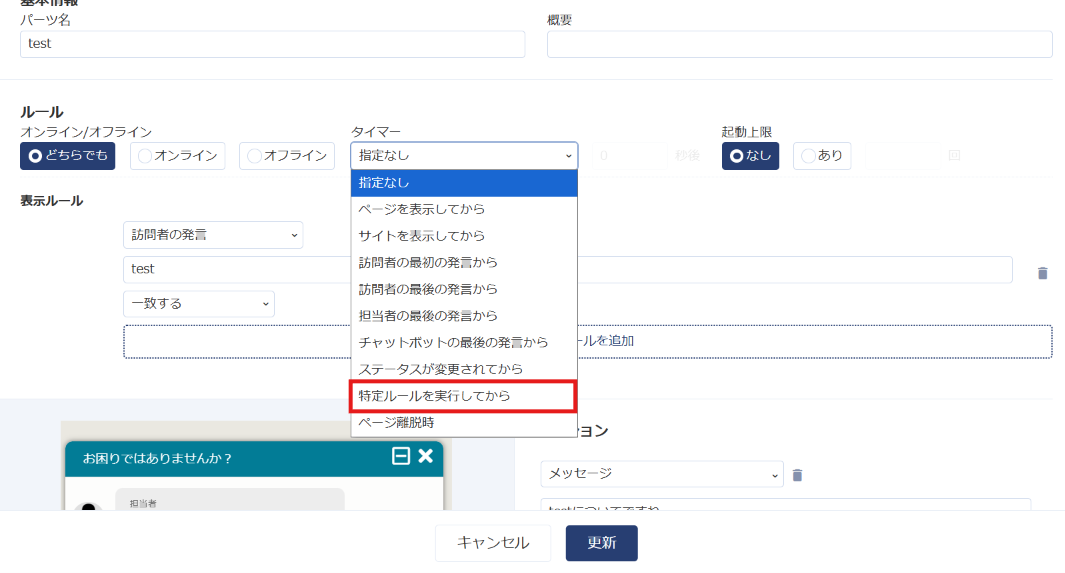Pick サイトを表示してから from the timer list
Image resolution: width=1065 pixels, height=573 pixels.
click(464, 236)
